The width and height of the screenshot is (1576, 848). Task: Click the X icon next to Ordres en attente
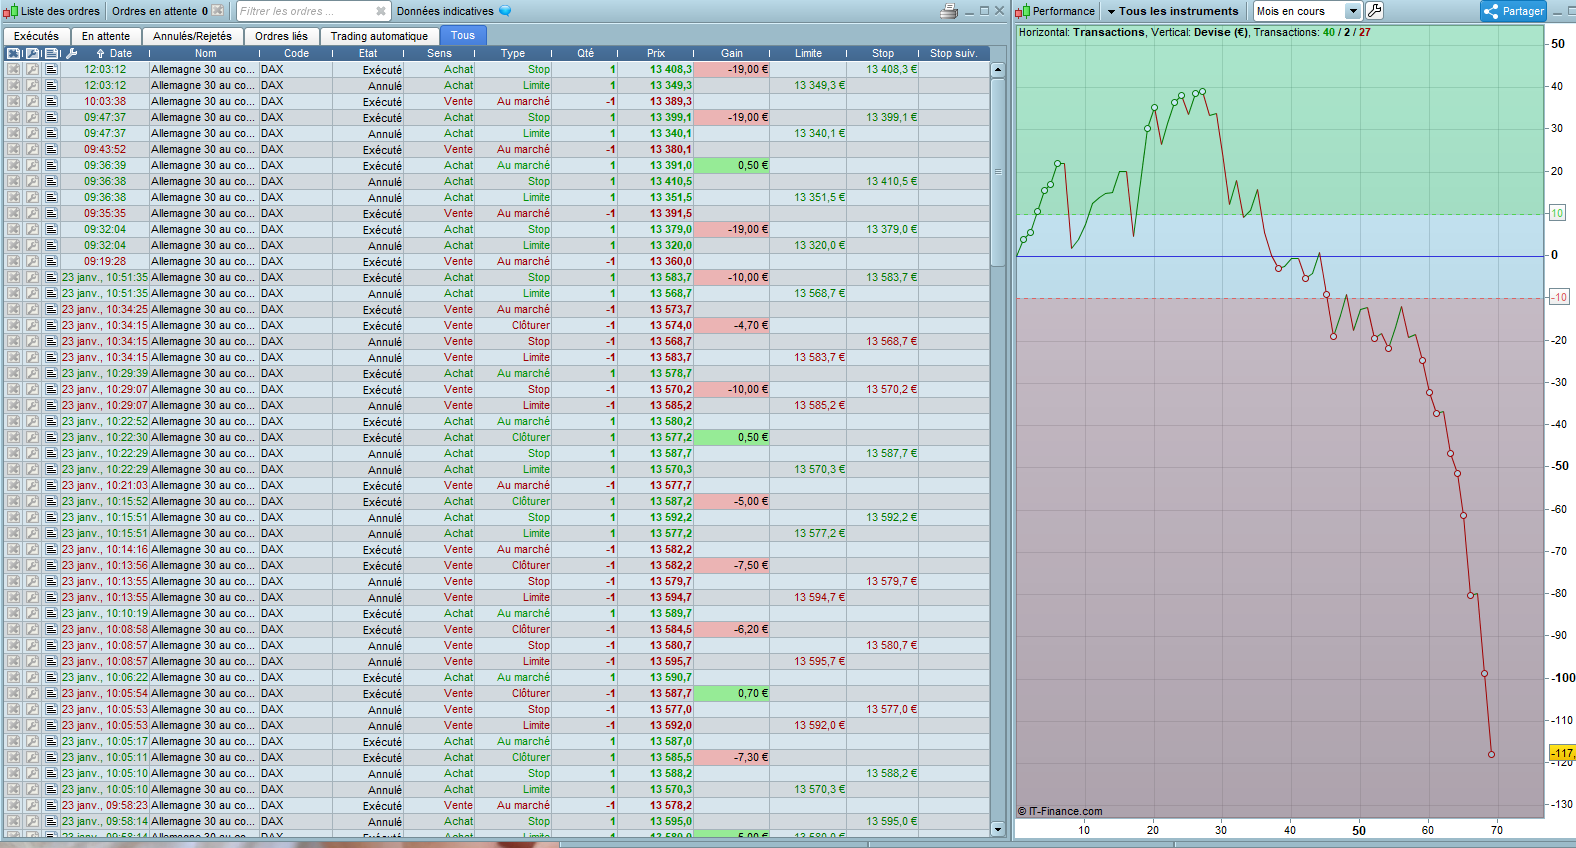[217, 11]
